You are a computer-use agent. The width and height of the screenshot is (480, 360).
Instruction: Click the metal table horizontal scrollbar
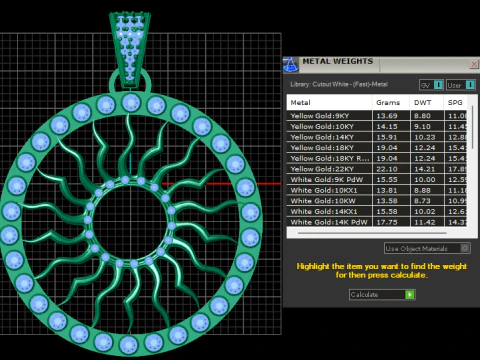click(x=372, y=233)
